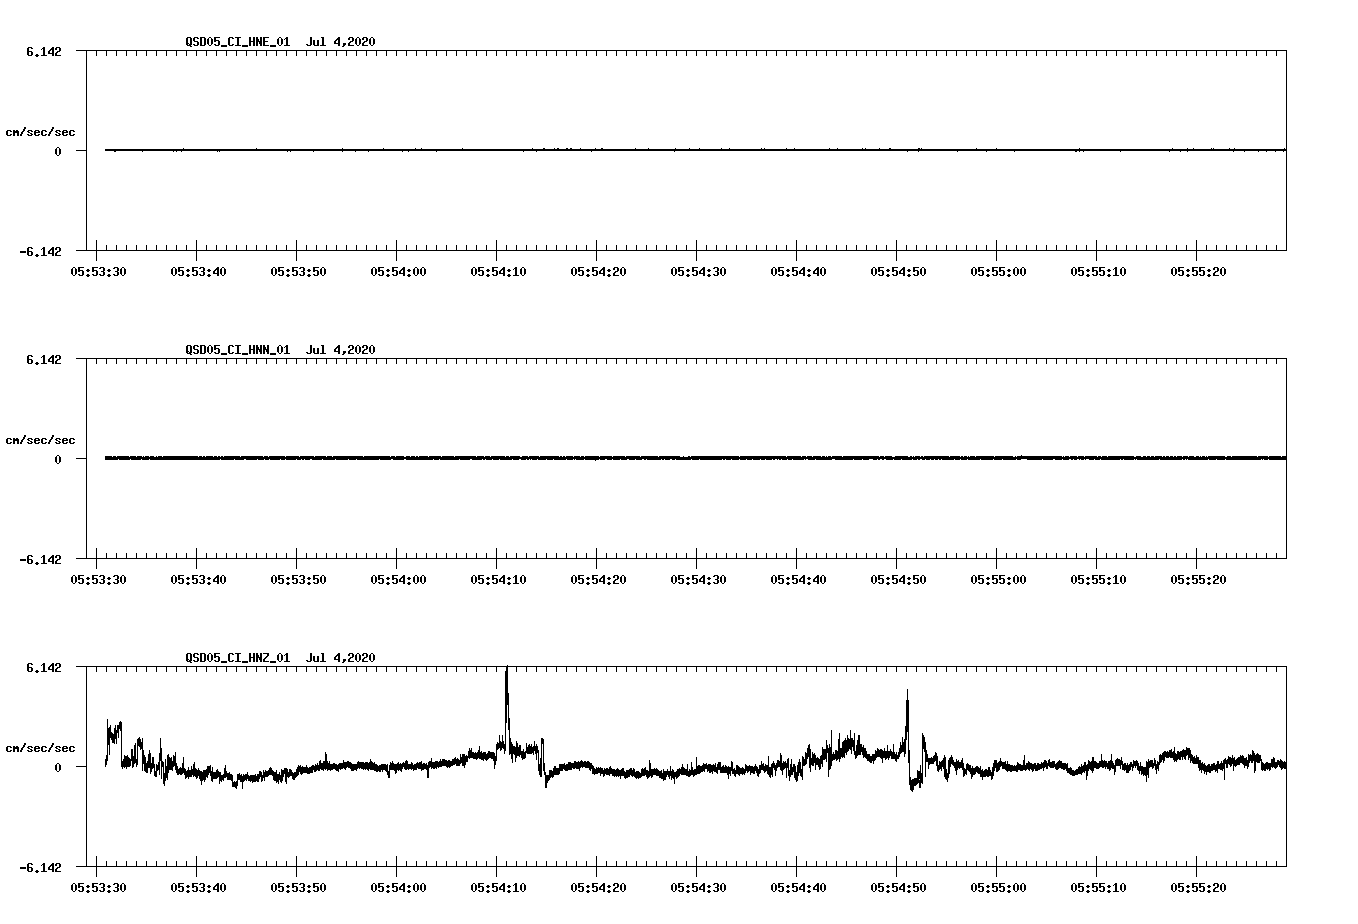Screen dimensions: 1358x924
Task: Select the QSD05_CI_HNE_01 plot title
Action: point(238,41)
